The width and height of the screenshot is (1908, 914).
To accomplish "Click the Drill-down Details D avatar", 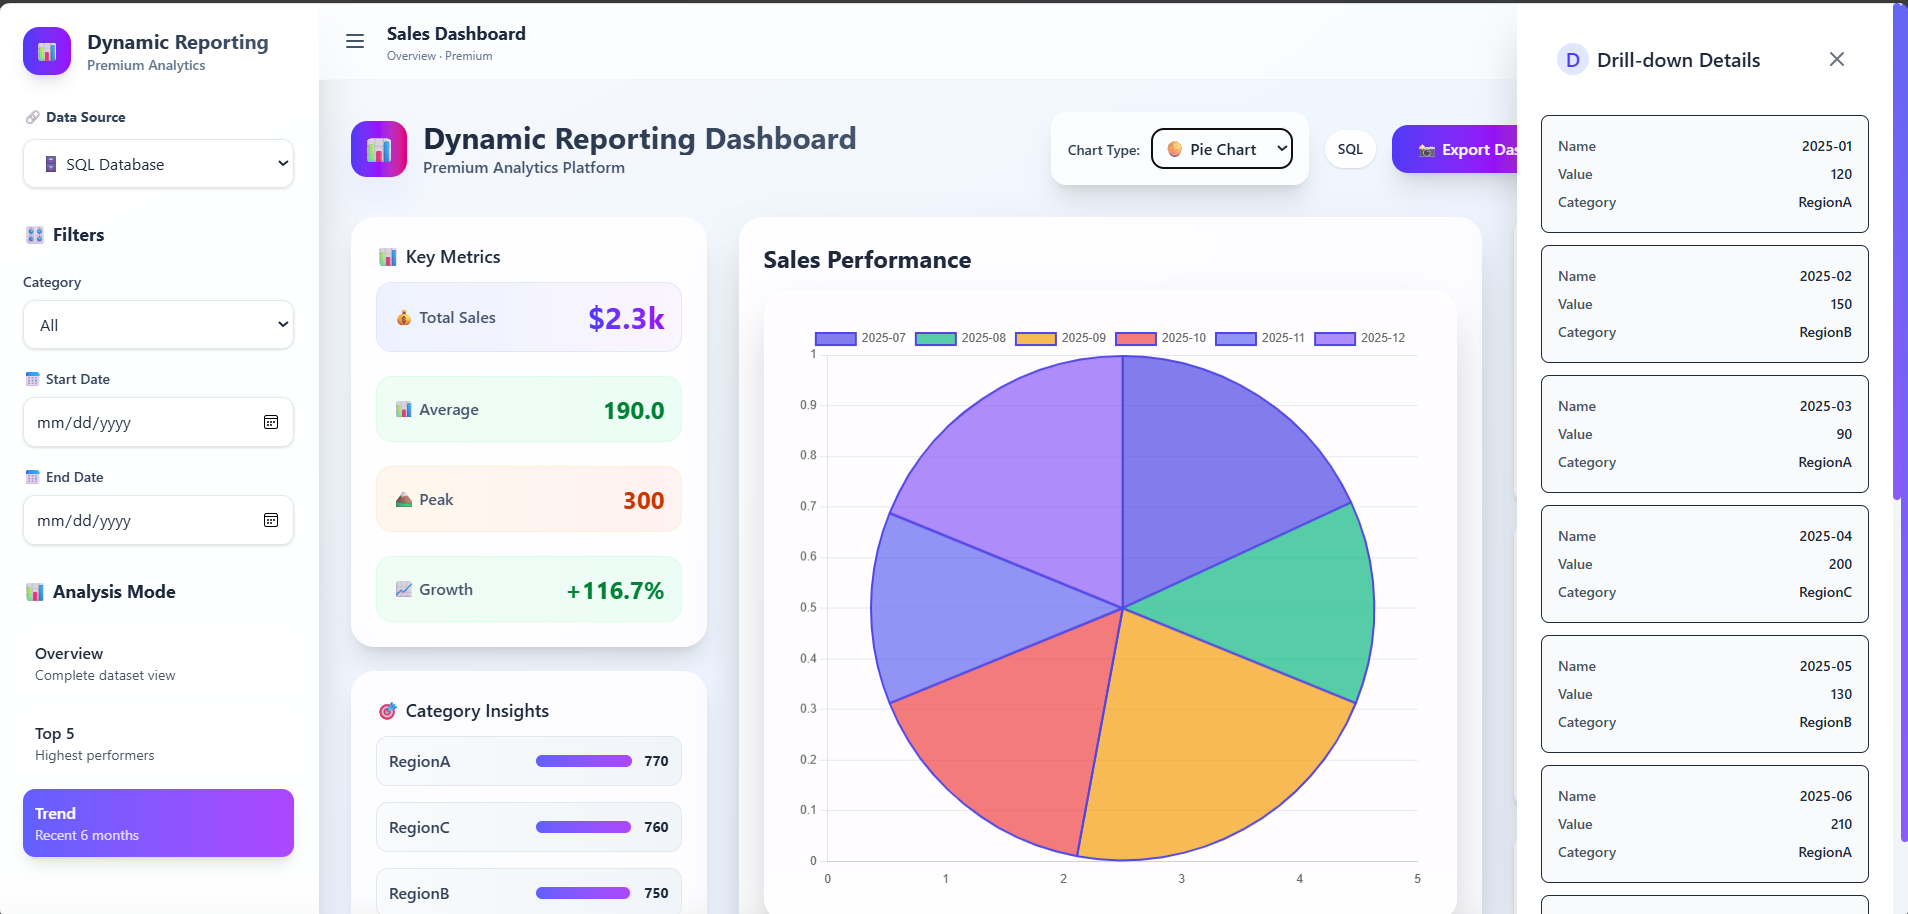I will [x=1572, y=60].
